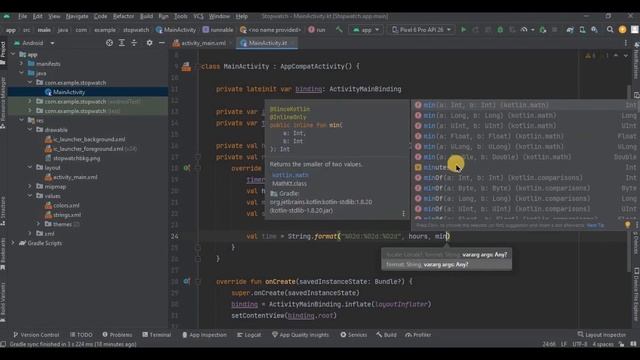
Task: Open App Quality Insights tool window
Action: coord(300,335)
